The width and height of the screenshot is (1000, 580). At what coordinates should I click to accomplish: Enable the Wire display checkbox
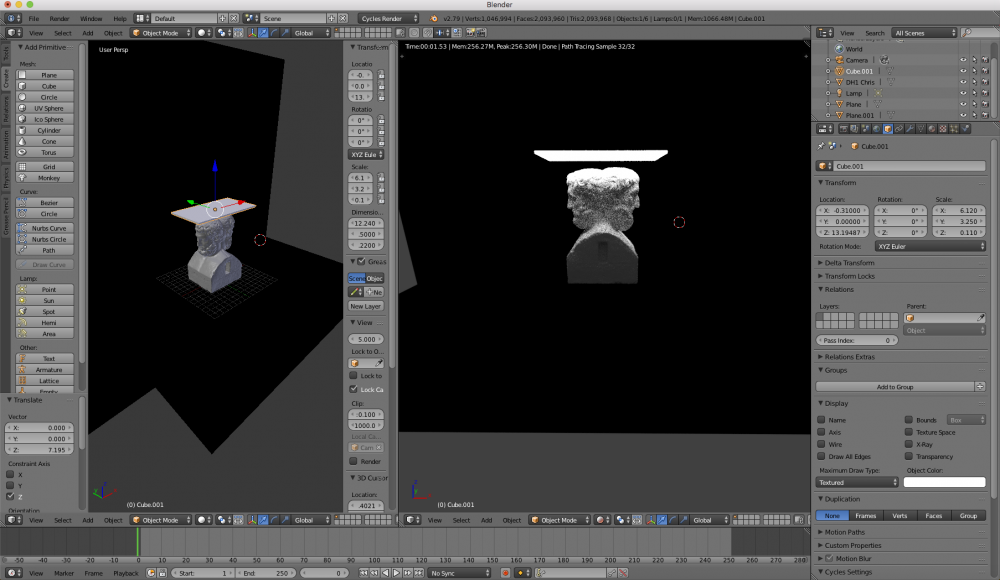(x=822, y=444)
